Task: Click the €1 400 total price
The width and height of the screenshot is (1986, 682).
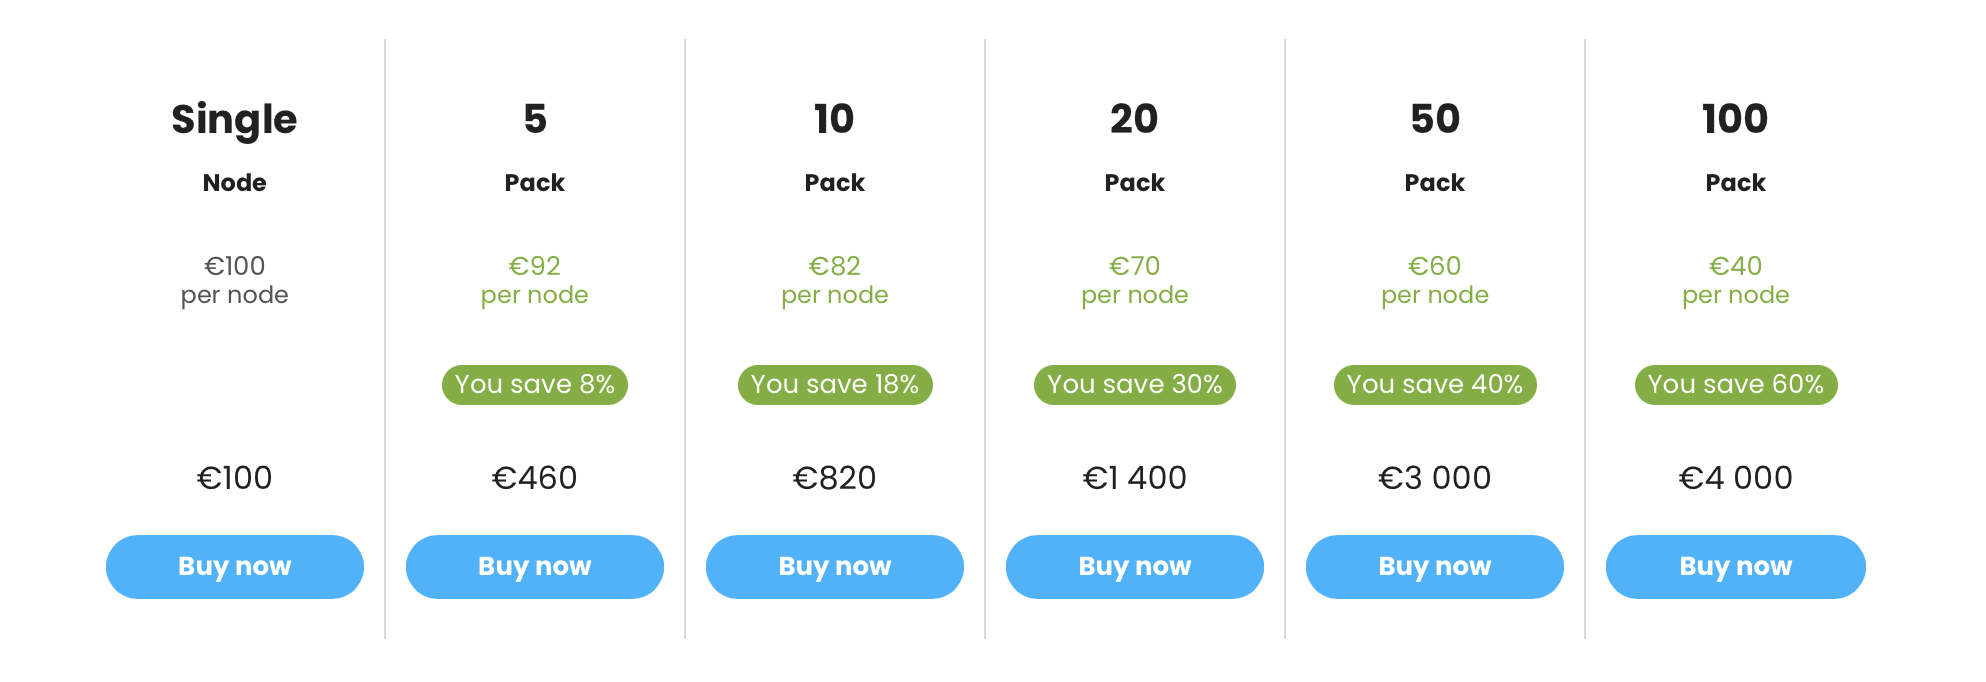Action: pyautogui.click(x=1135, y=478)
